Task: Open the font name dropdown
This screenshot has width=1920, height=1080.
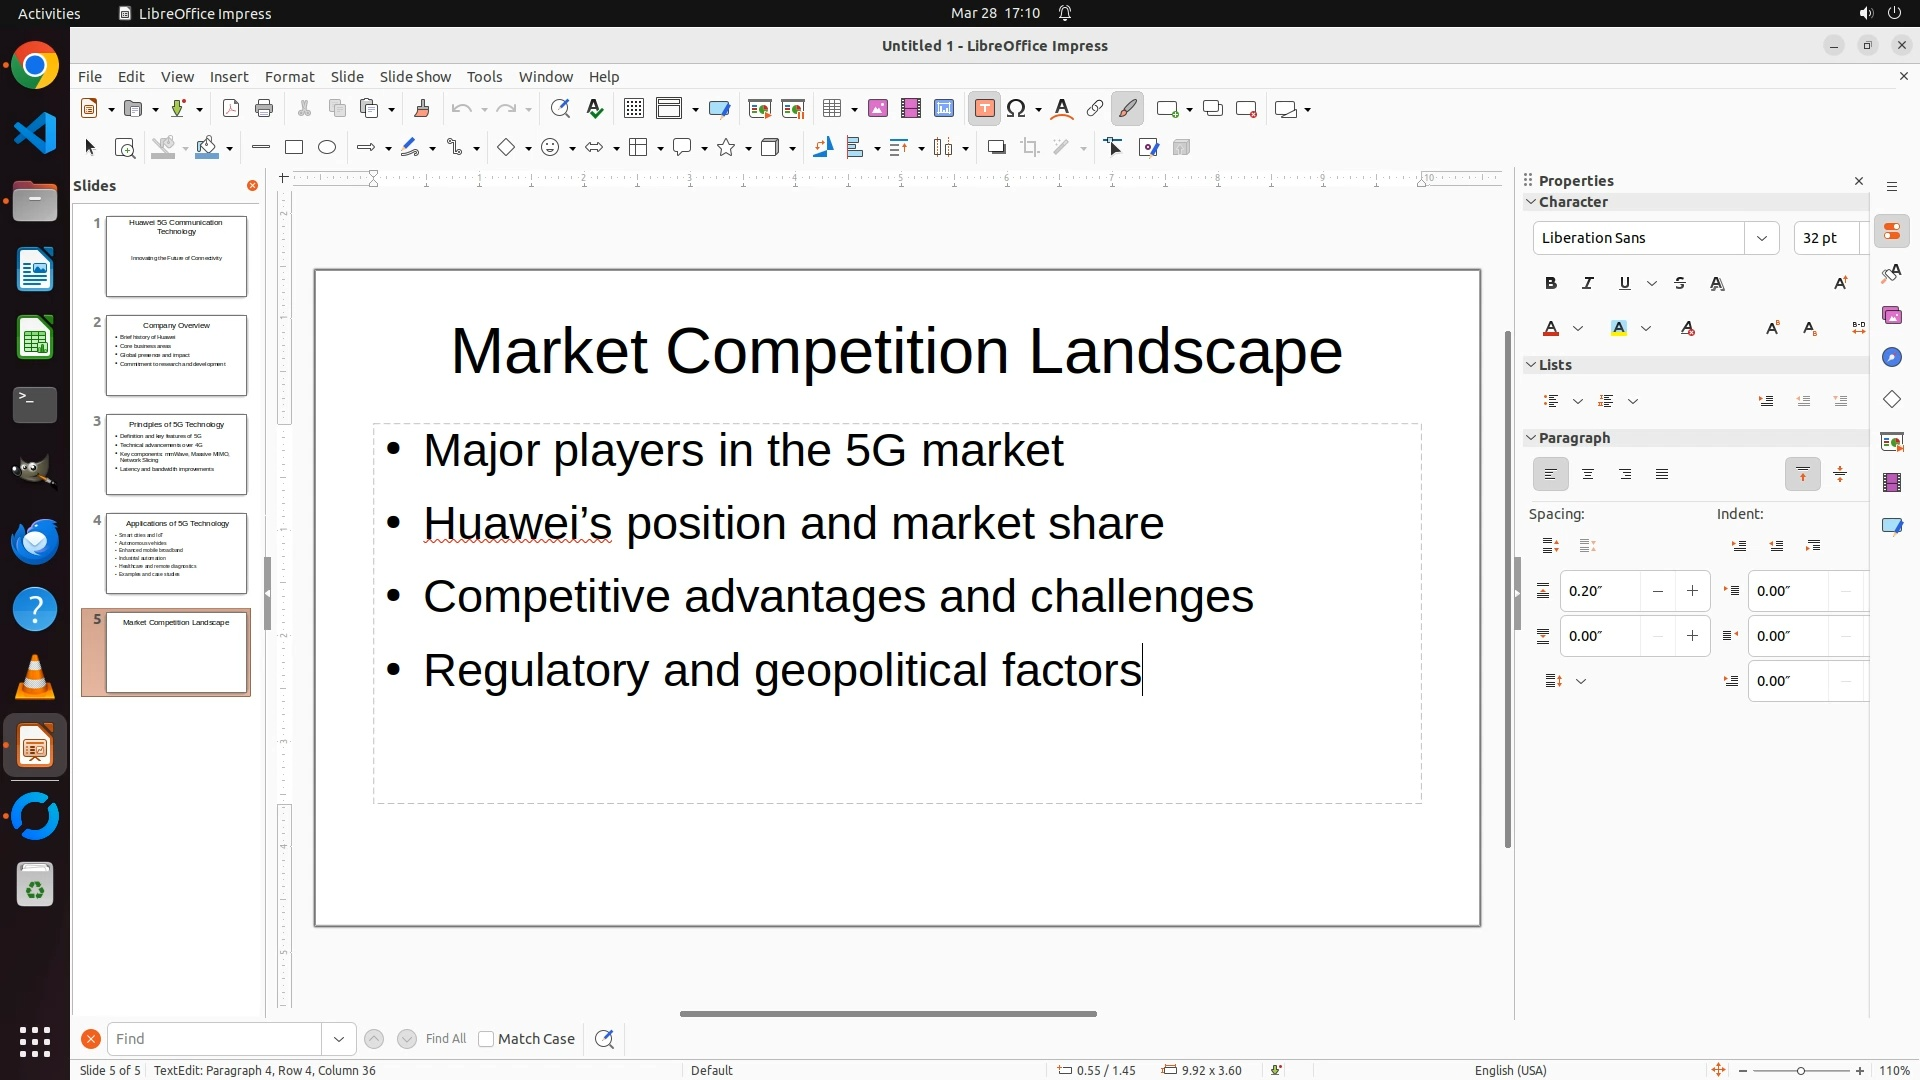Action: coord(1762,238)
